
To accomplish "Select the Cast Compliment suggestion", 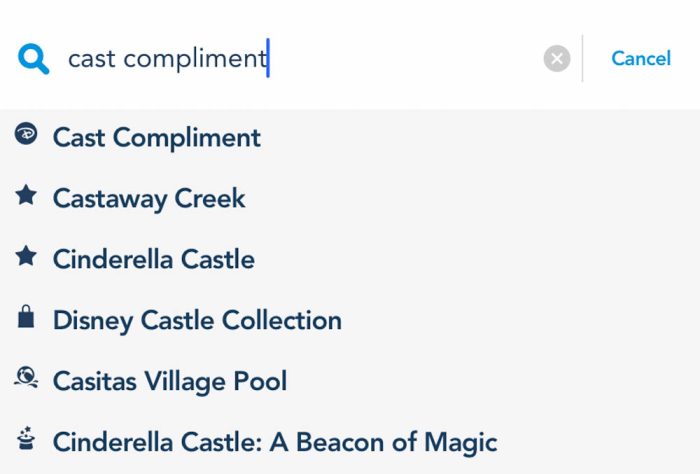I will pos(350,137).
